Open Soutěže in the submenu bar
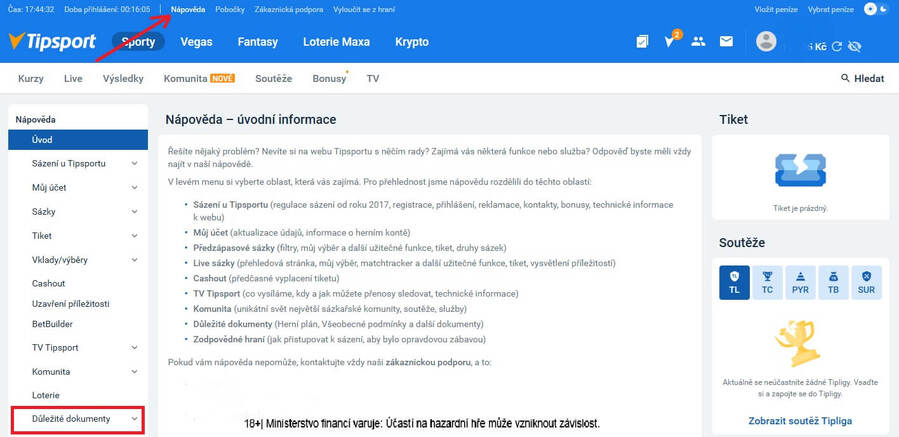899x437 pixels. [x=273, y=79]
